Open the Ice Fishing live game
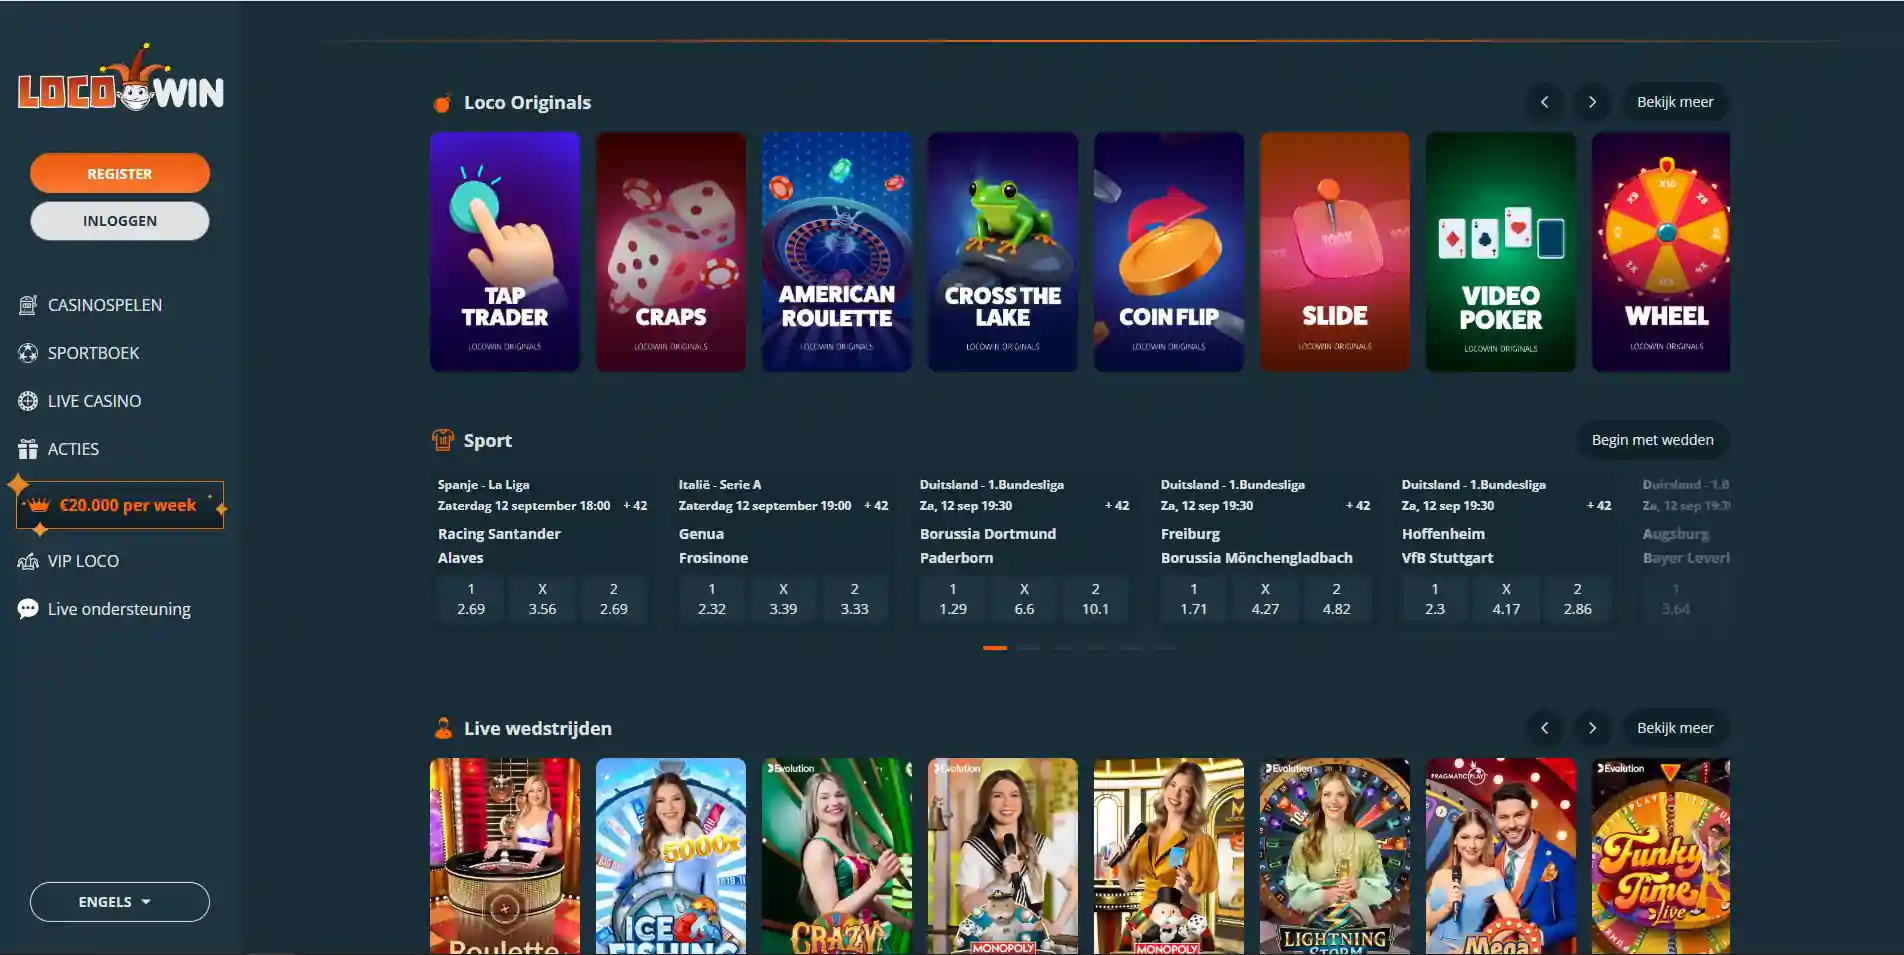Viewport: 1904px width, 955px height. [671, 856]
